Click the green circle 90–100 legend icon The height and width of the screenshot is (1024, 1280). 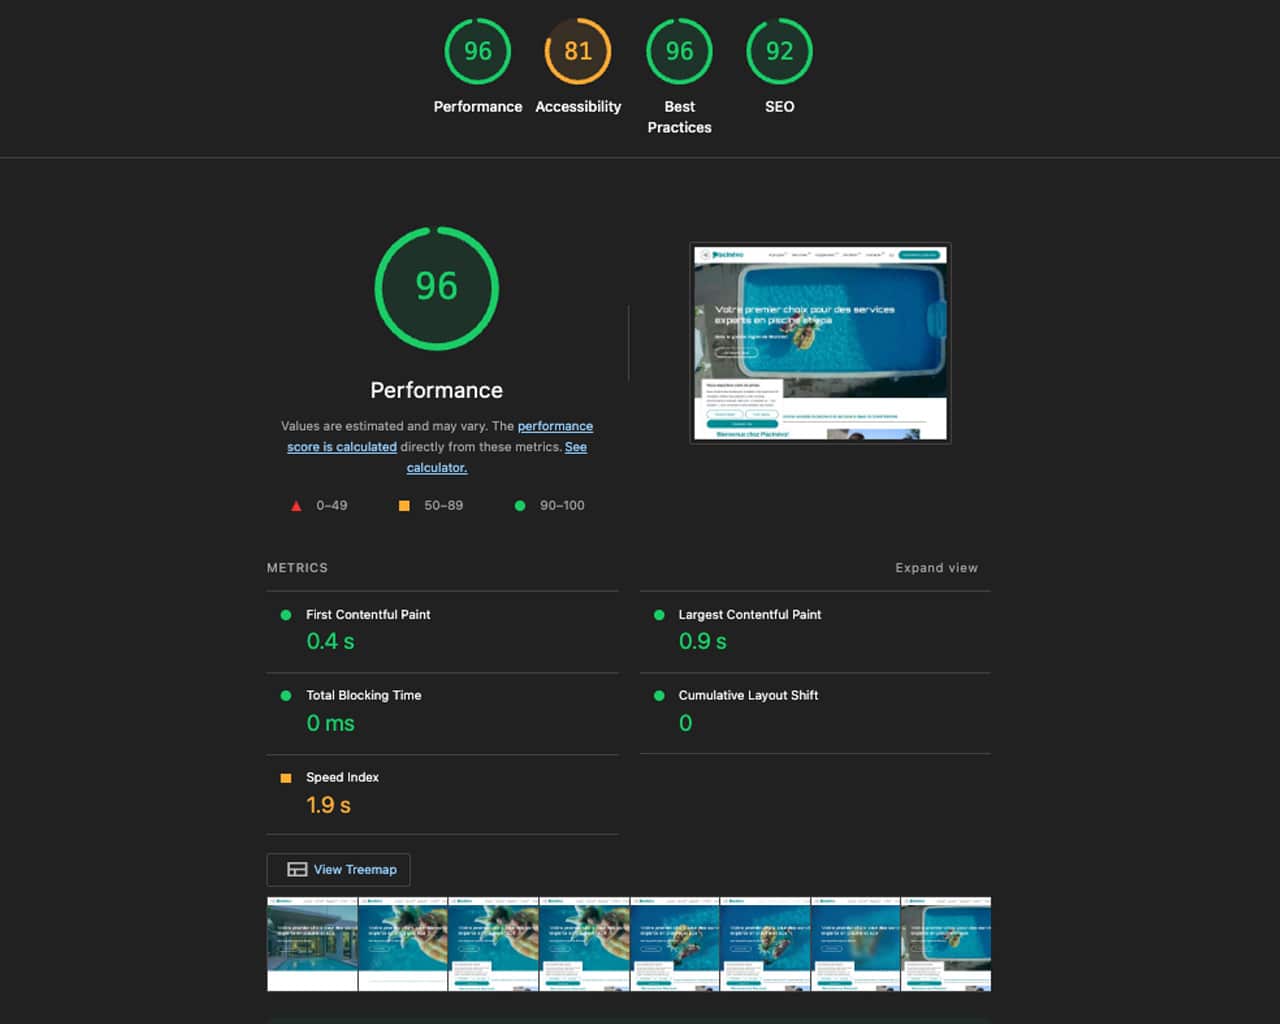tap(520, 506)
